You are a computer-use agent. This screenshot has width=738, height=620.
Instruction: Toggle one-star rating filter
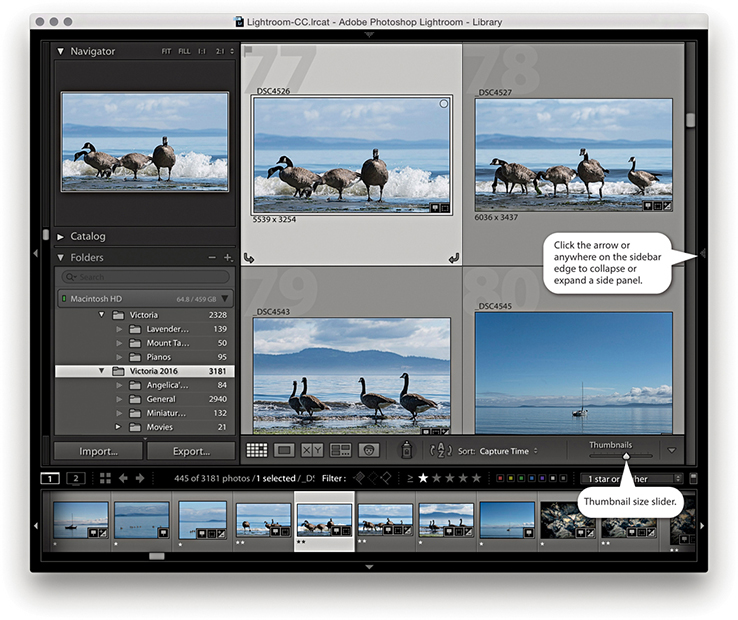pyautogui.click(x=423, y=479)
